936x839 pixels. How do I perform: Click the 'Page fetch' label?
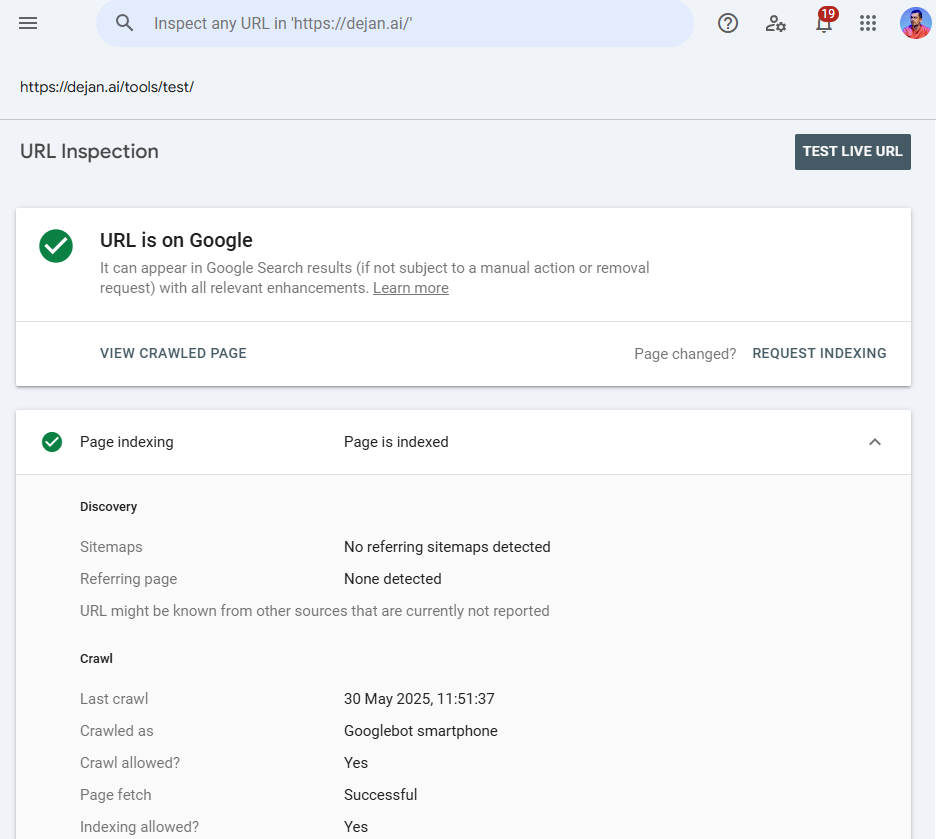[116, 795]
